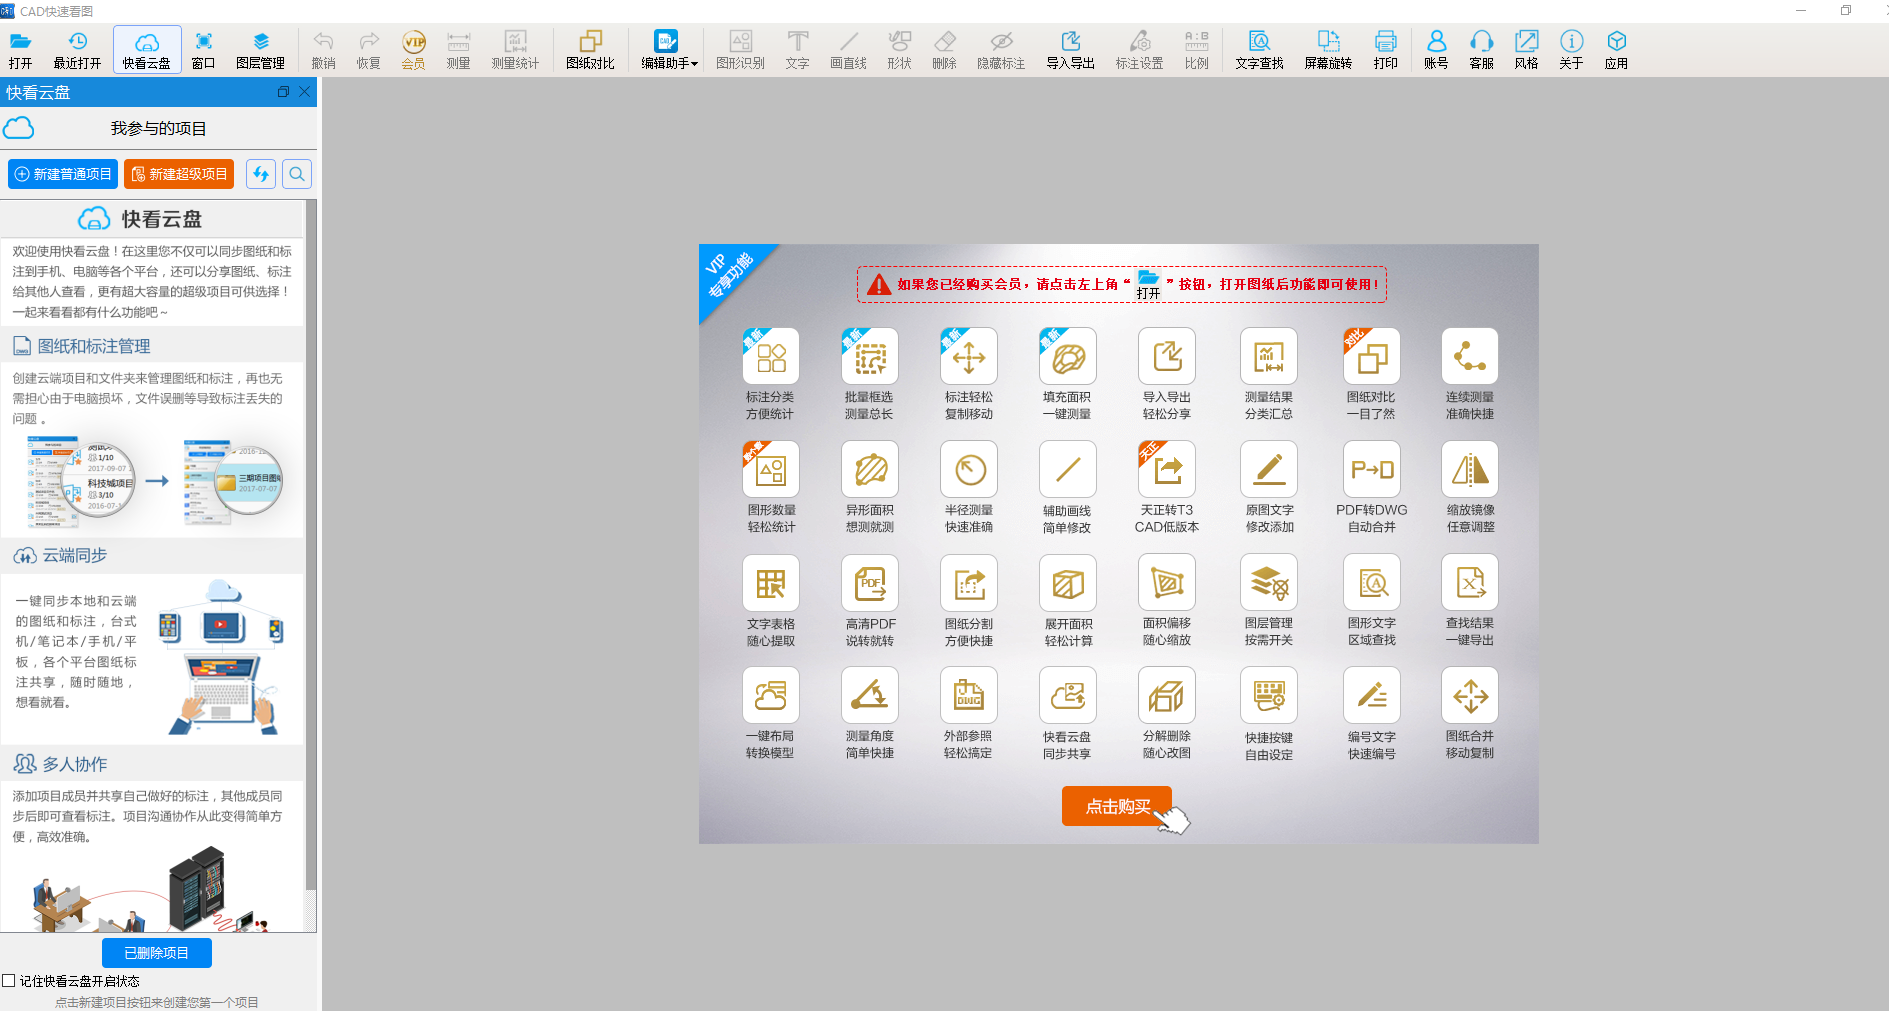Click the cloud panel vertical scrollbar

point(311,545)
